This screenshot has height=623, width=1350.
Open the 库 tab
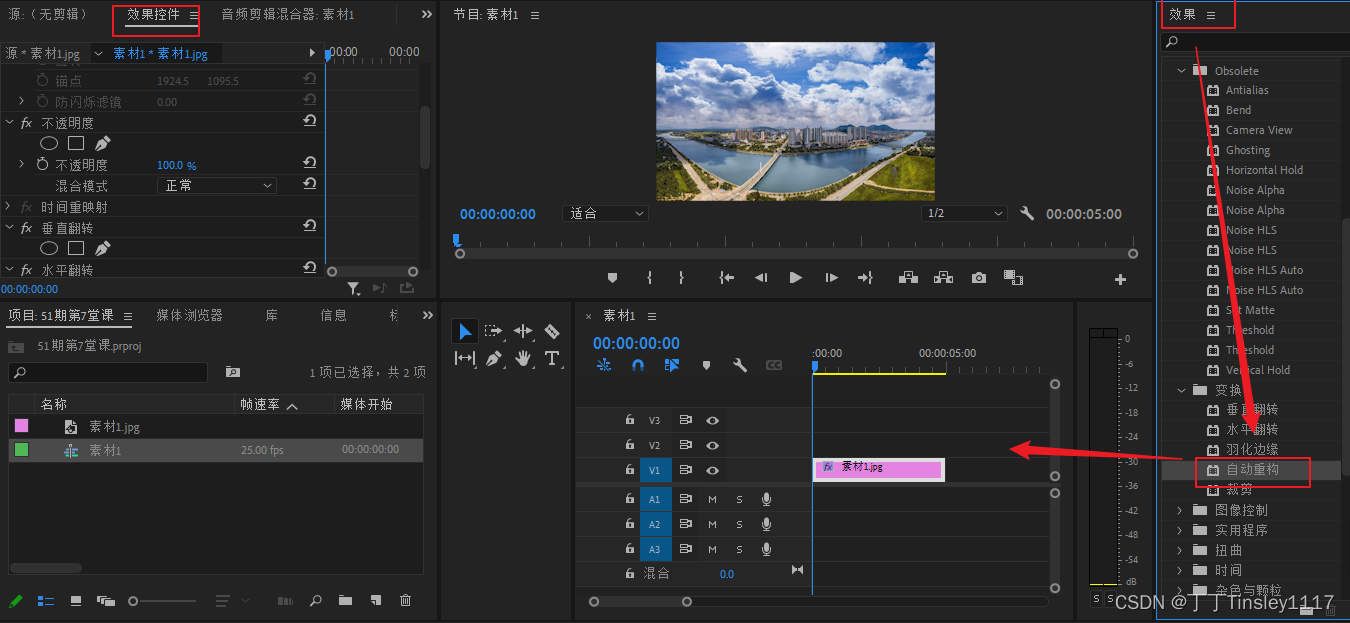click(272, 315)
